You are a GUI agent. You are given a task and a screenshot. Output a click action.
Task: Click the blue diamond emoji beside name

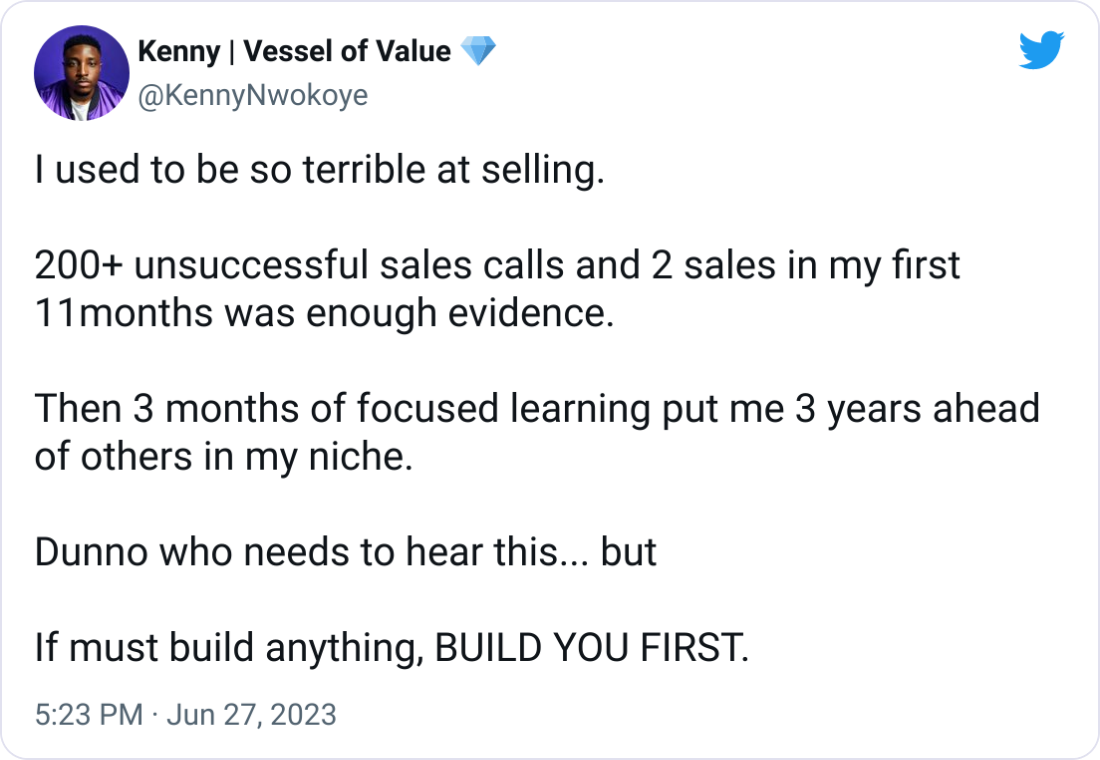478,51
